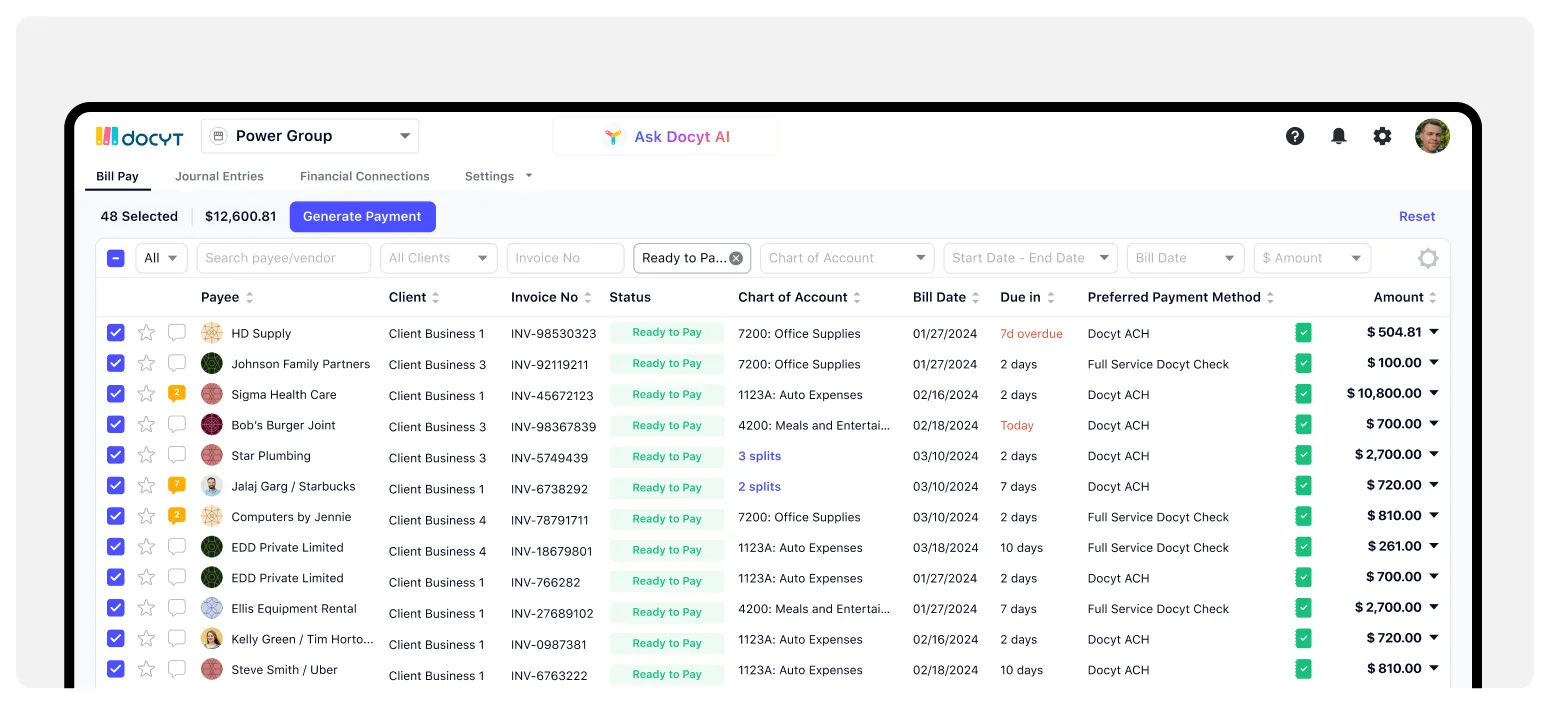Viewport: 1550px width, 705px height.
Task: Open table column settings gear icon
Action: point(1428,258)
